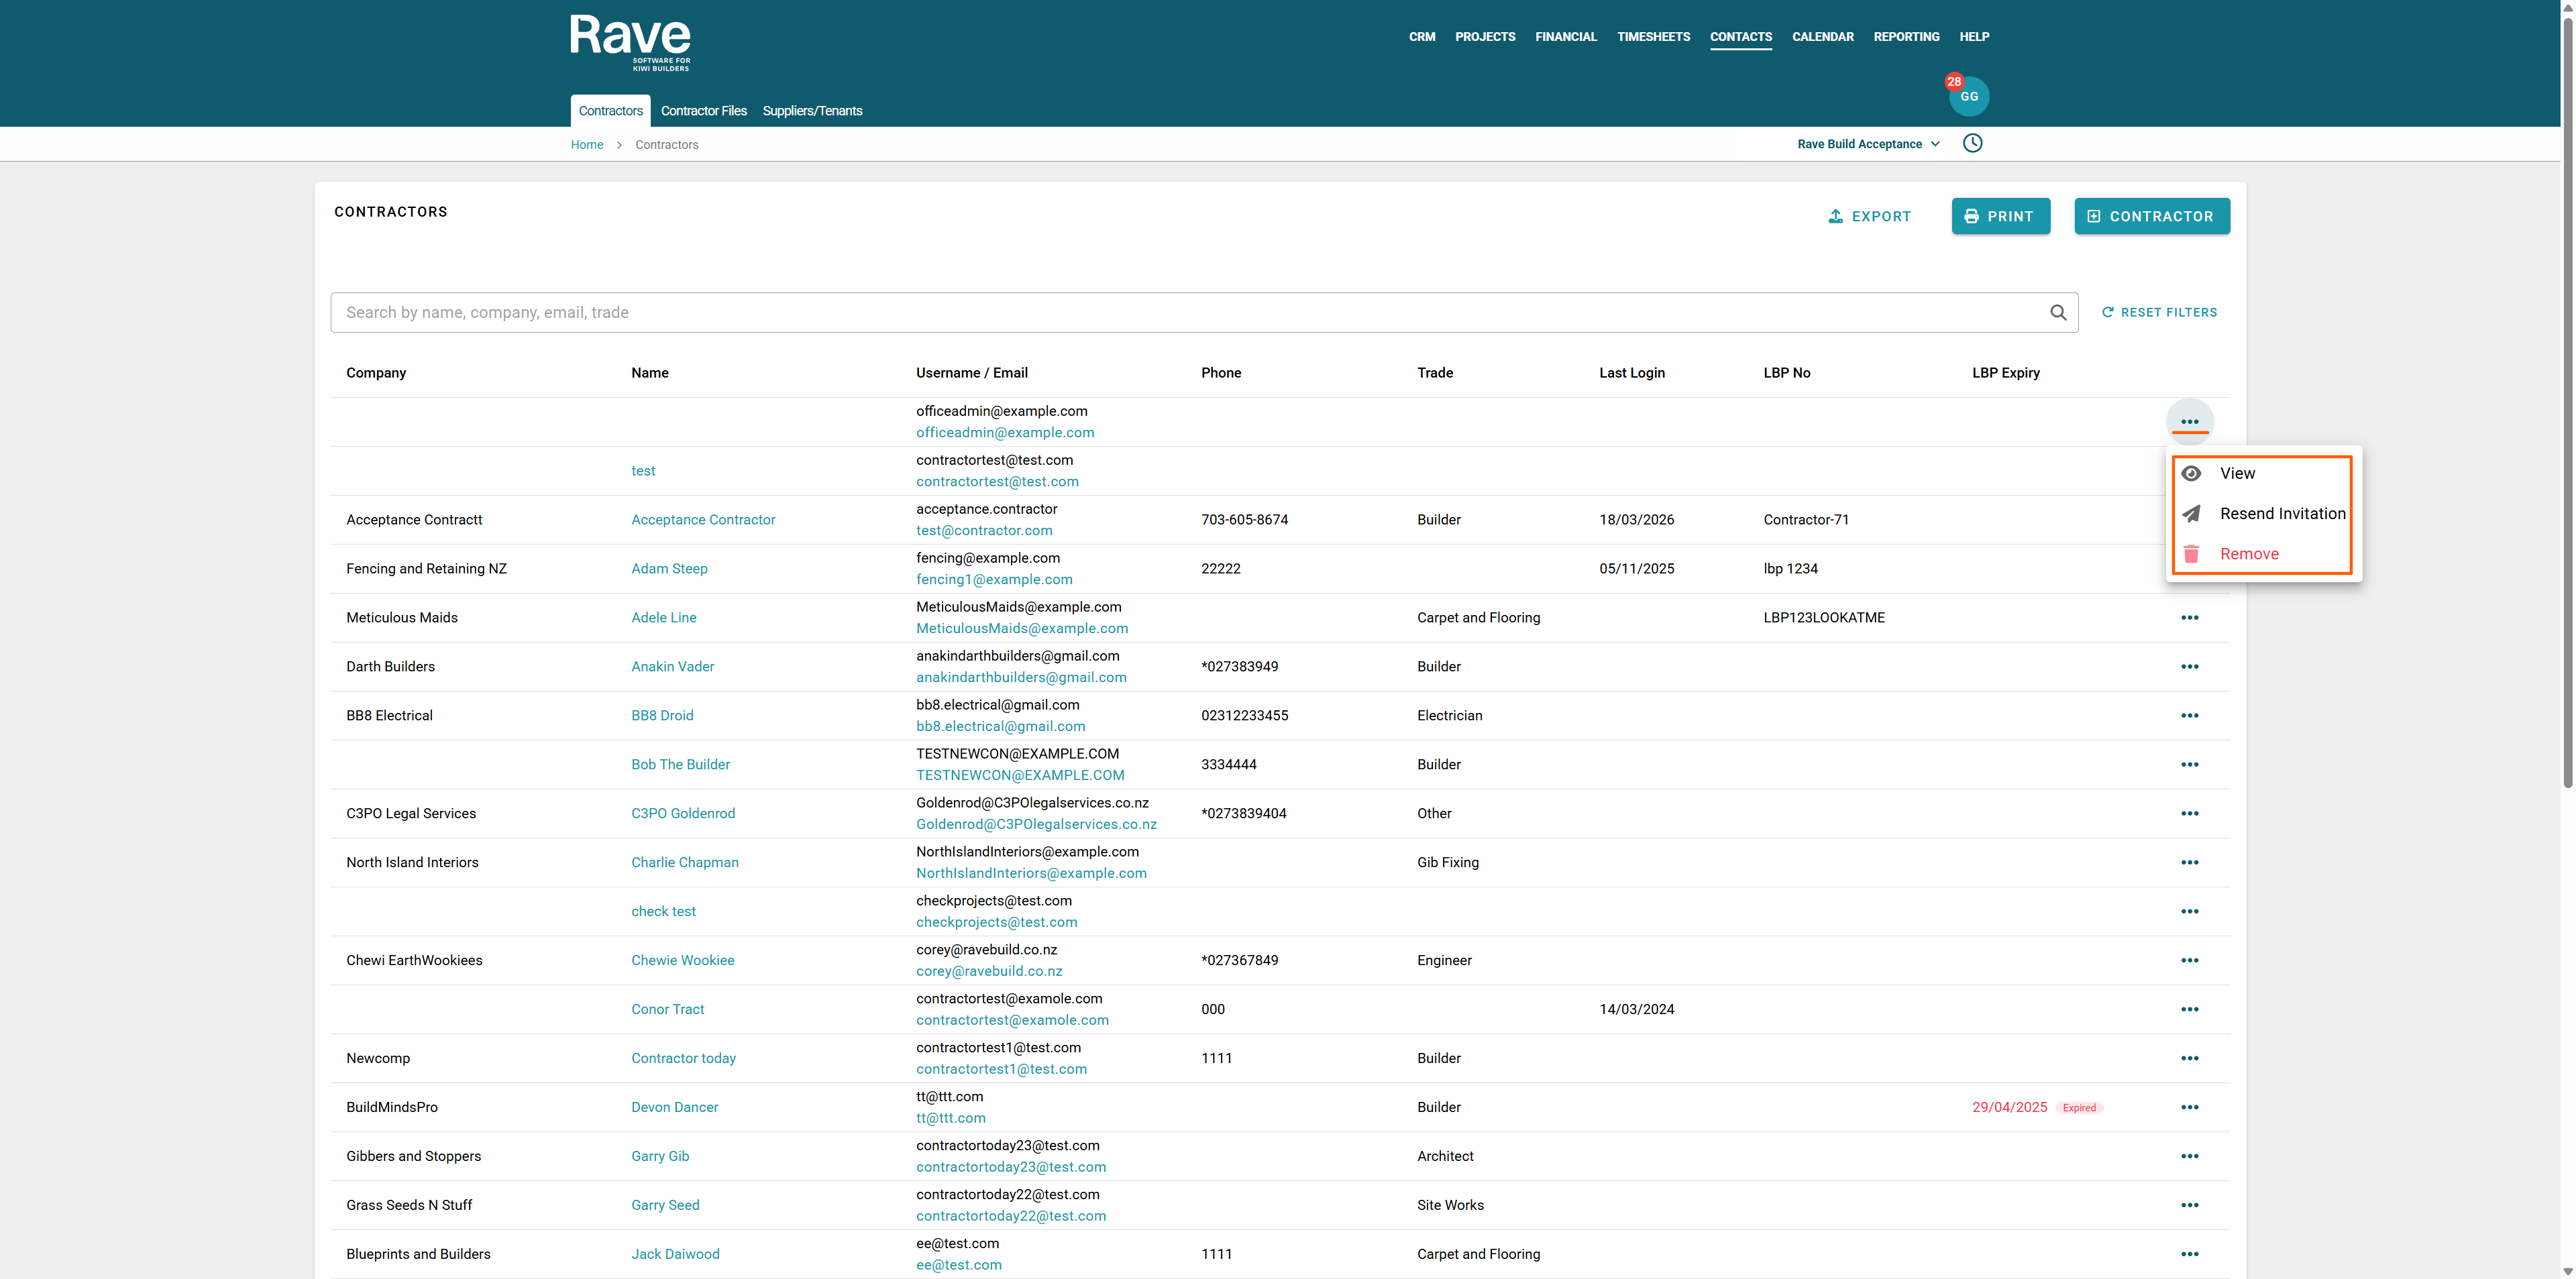Click the search magnifier icon

click(x=2057, y=312)
